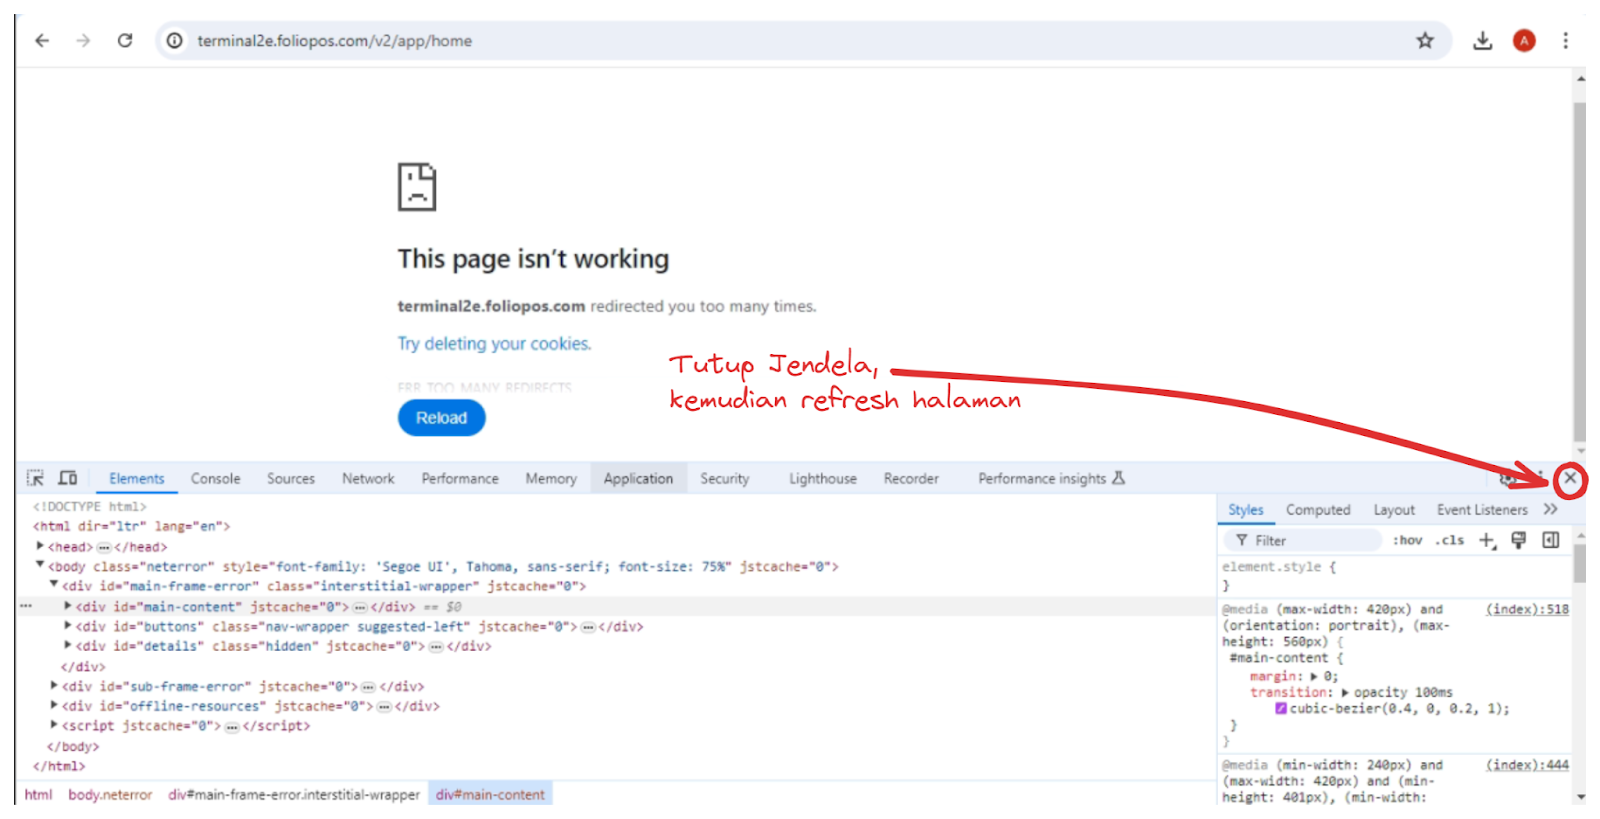Expand ellipsis badge in script element

tap(232, 726)
